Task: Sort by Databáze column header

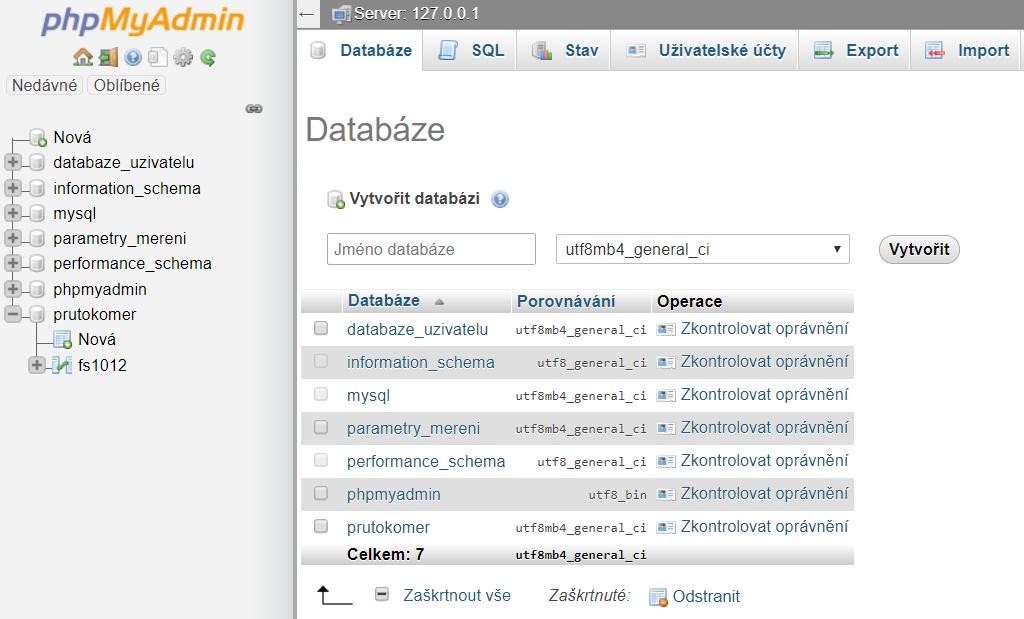Action: coord(384,301)
